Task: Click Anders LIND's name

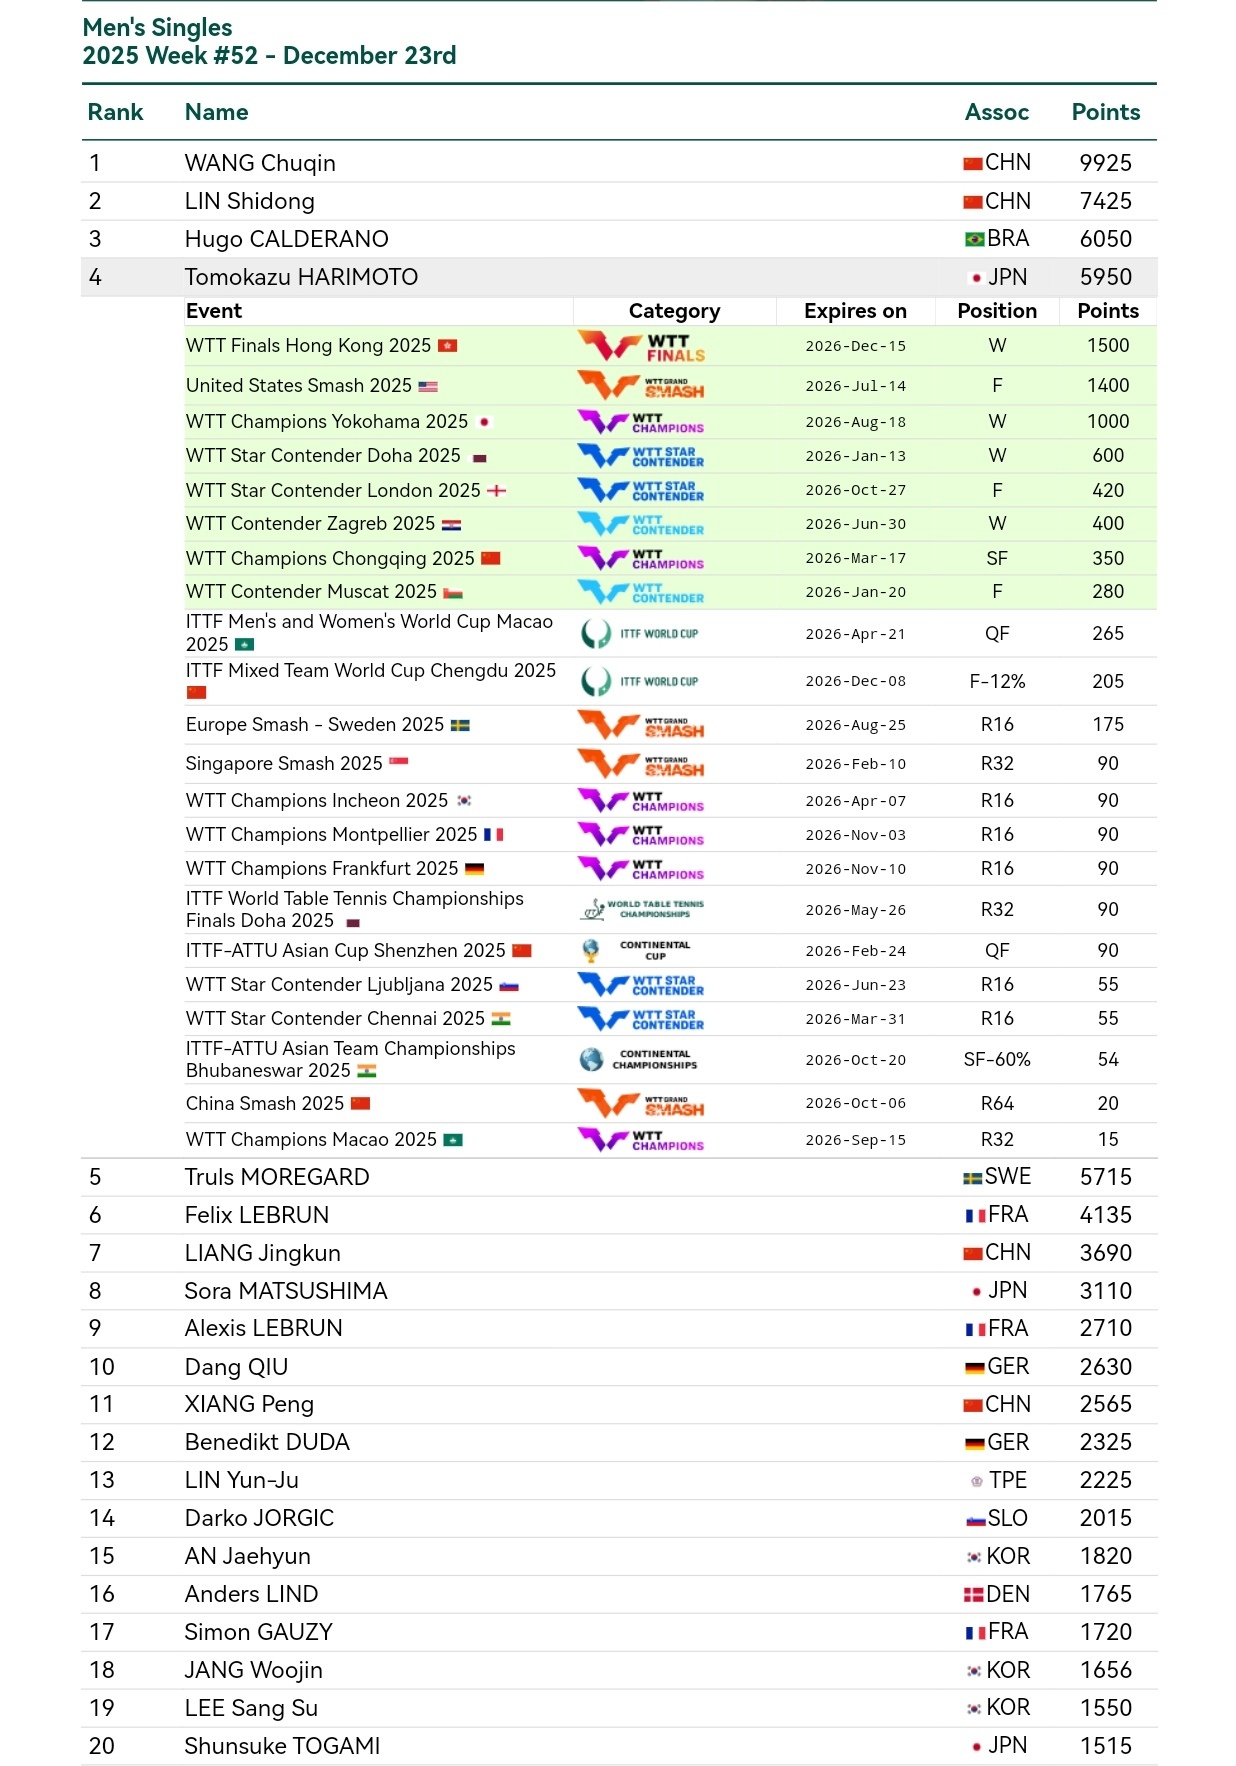Action: (x=251, y=1595)
